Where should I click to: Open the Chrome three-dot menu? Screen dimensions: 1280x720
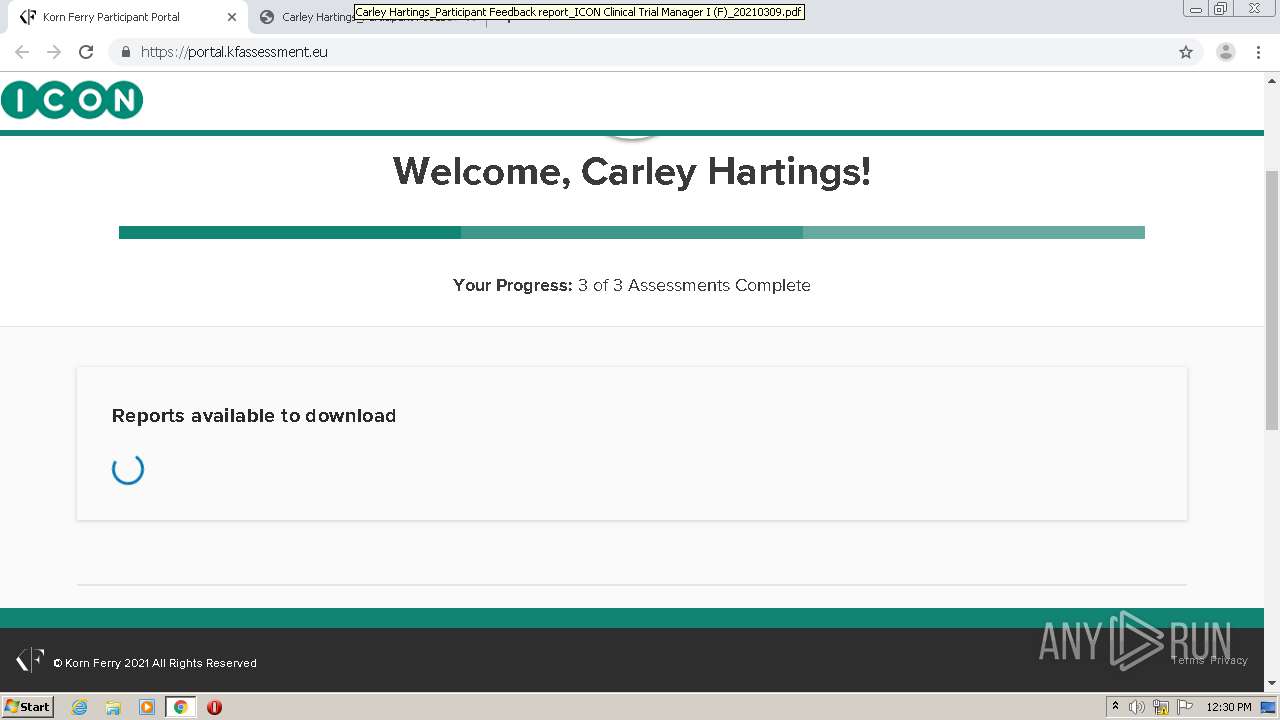[1258, 52]
